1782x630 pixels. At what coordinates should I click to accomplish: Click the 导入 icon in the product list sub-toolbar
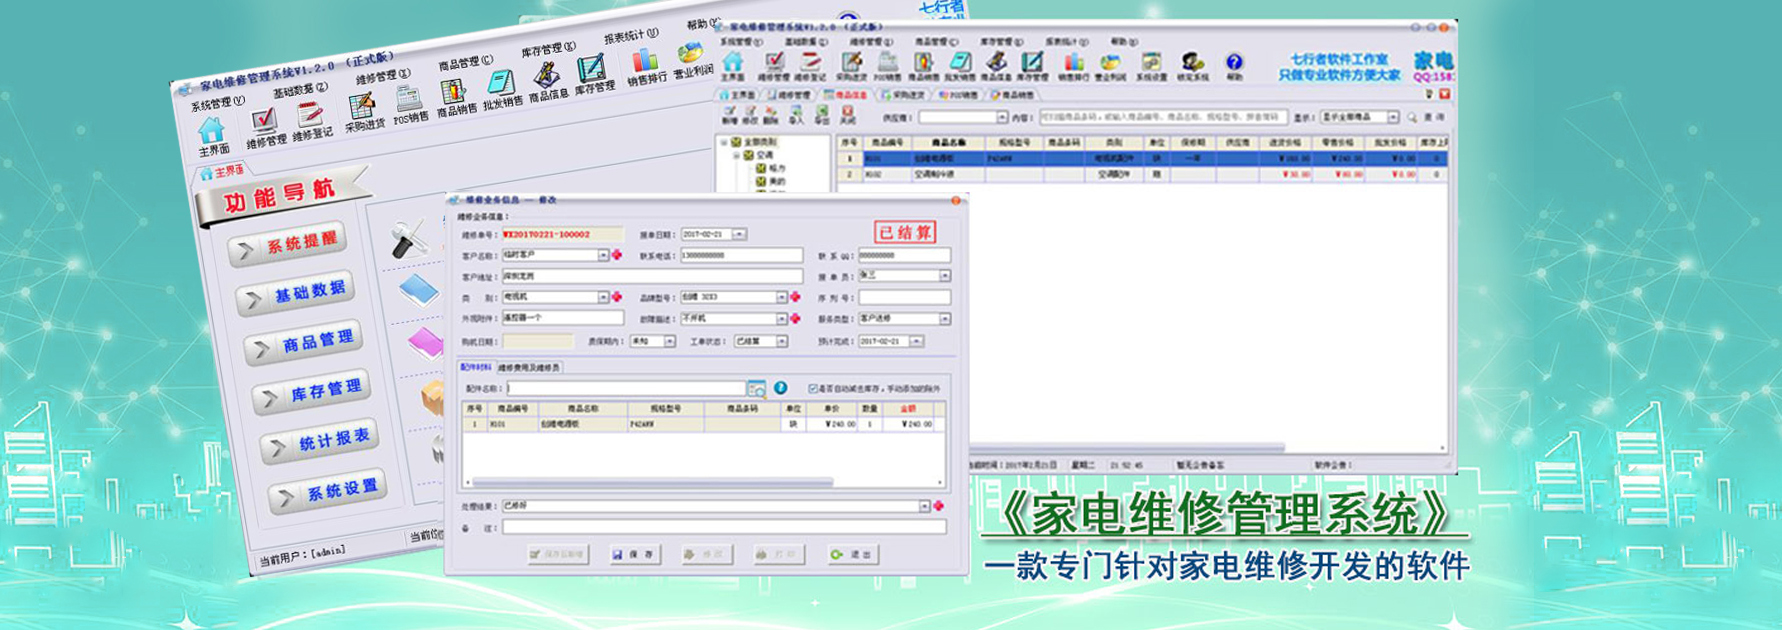(796, 111)
